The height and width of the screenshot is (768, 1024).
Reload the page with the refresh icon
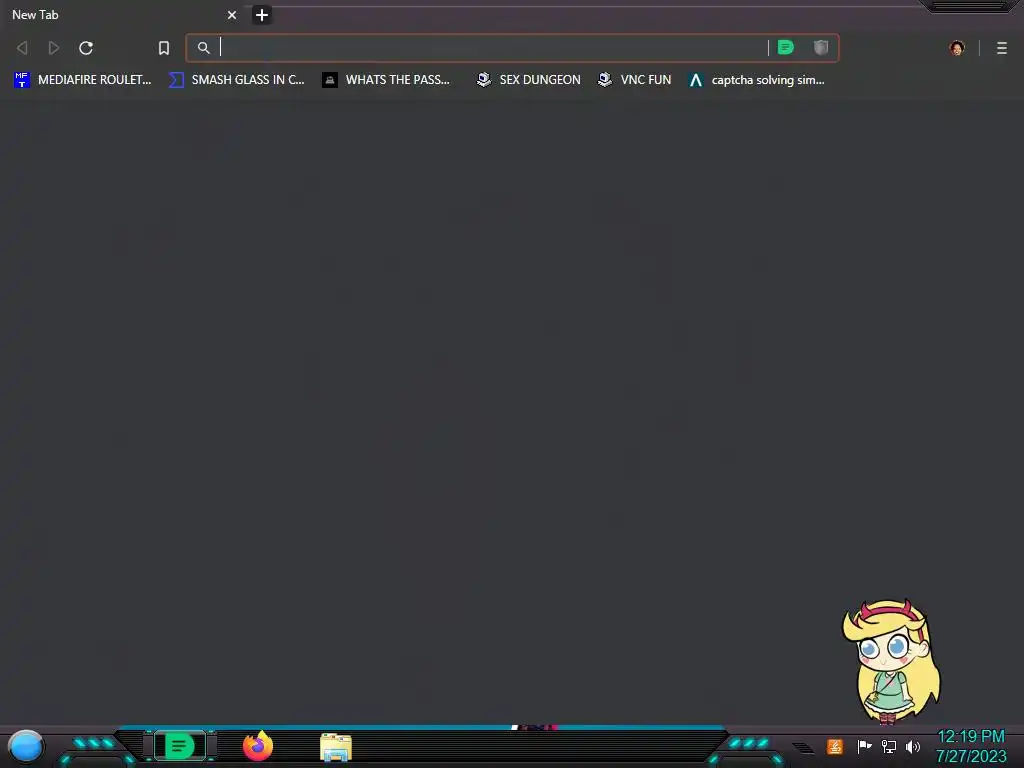86,48
